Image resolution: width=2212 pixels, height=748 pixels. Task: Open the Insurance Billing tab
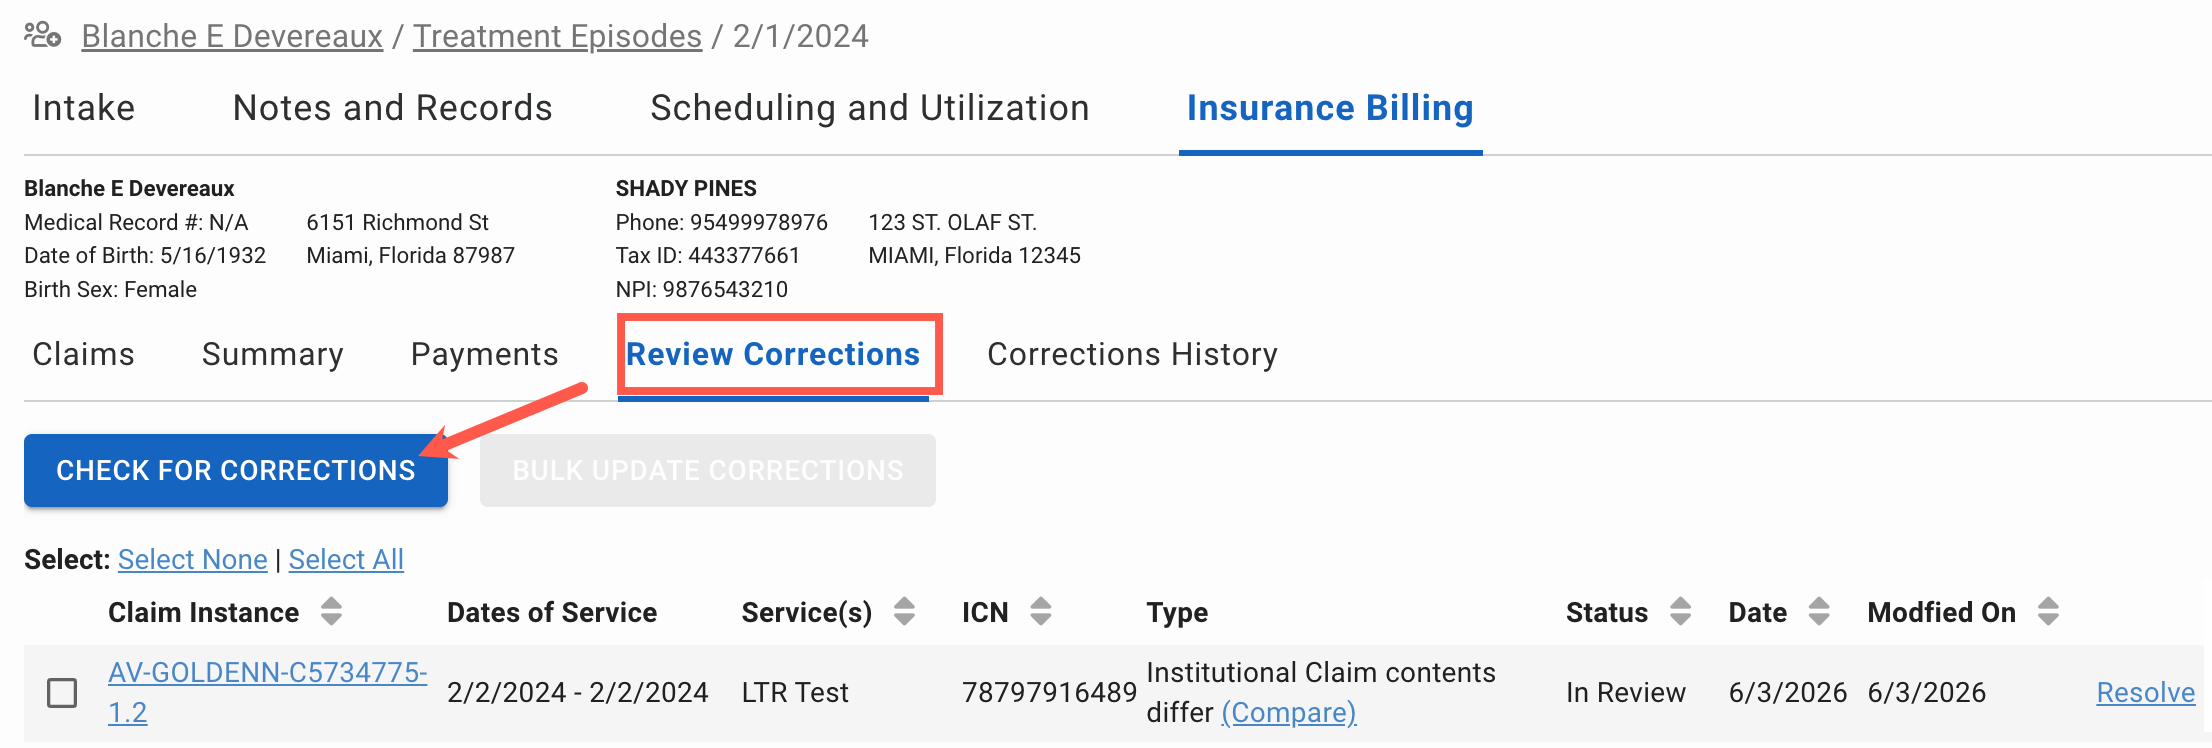click(x=1330, y=108)
